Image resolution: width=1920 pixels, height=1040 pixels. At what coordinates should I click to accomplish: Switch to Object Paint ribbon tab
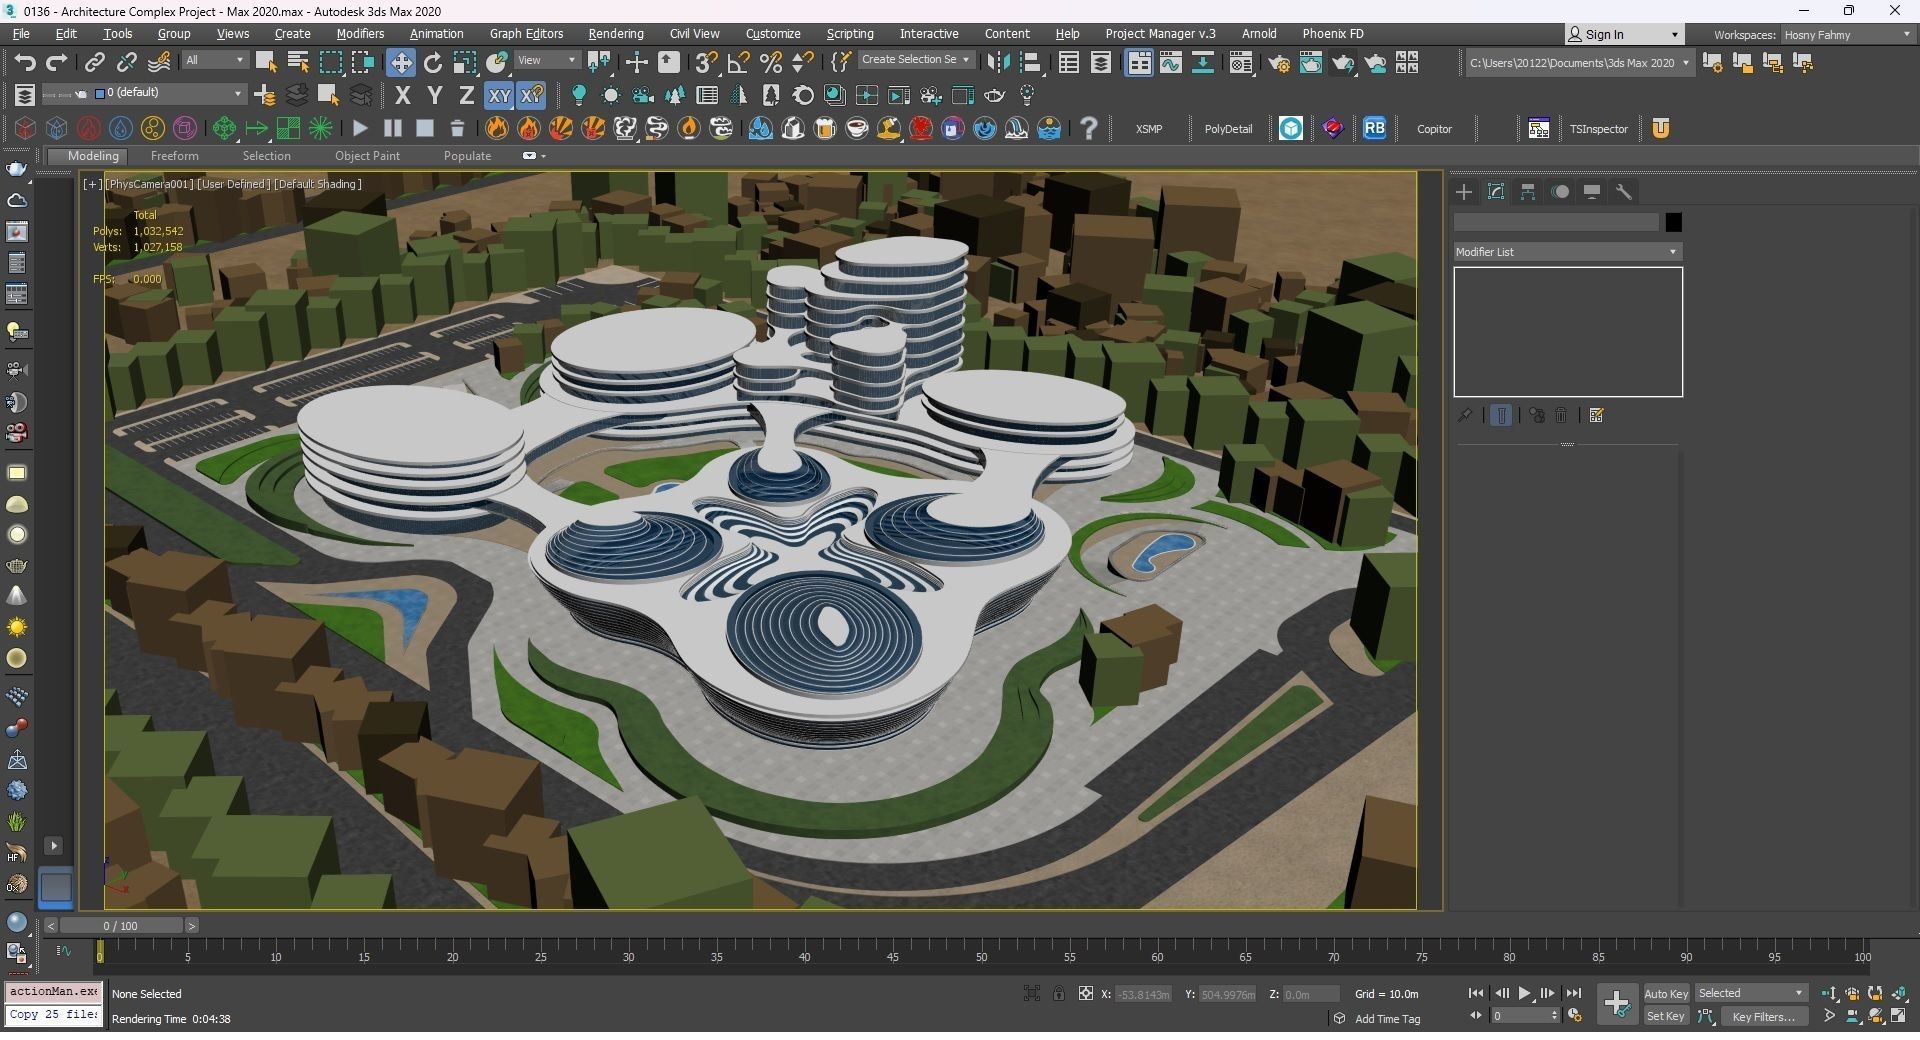[x=367, y=156]
